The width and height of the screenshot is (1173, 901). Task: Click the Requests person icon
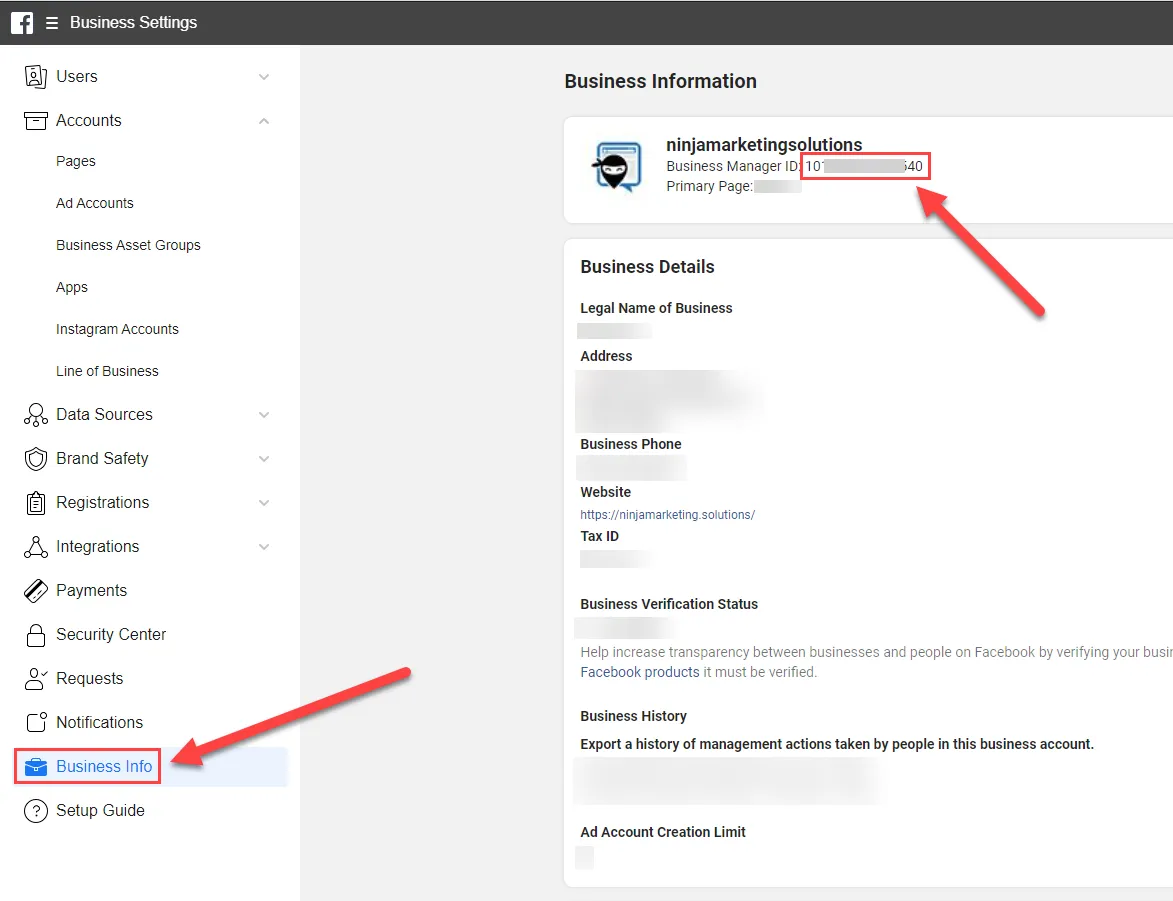(35, 679)
